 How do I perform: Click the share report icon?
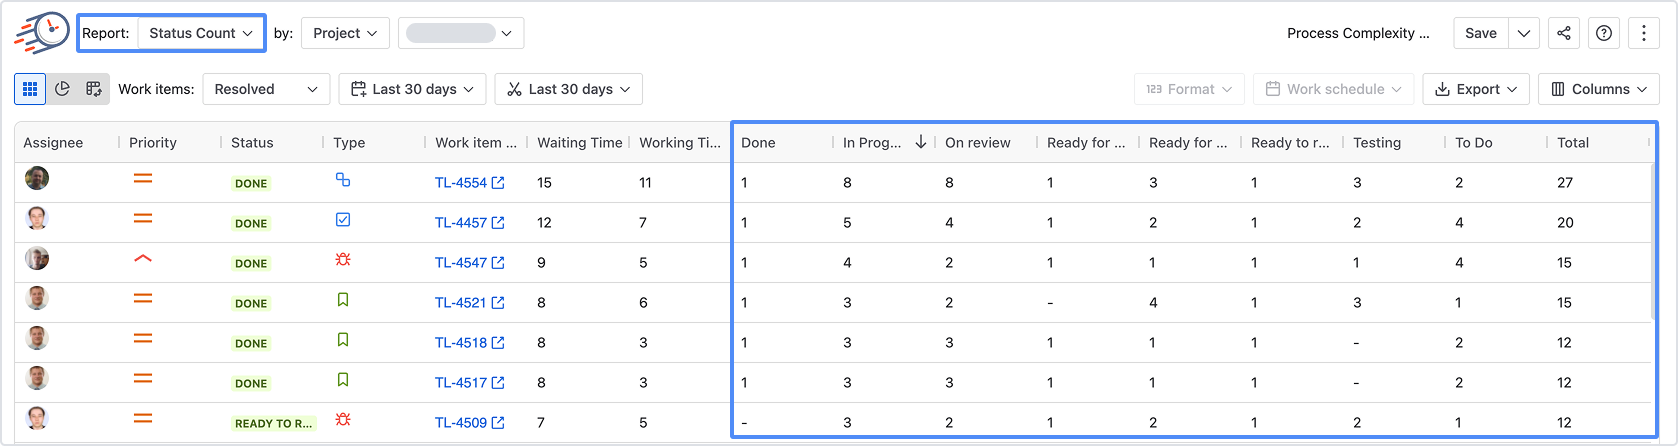(1564, 33)
